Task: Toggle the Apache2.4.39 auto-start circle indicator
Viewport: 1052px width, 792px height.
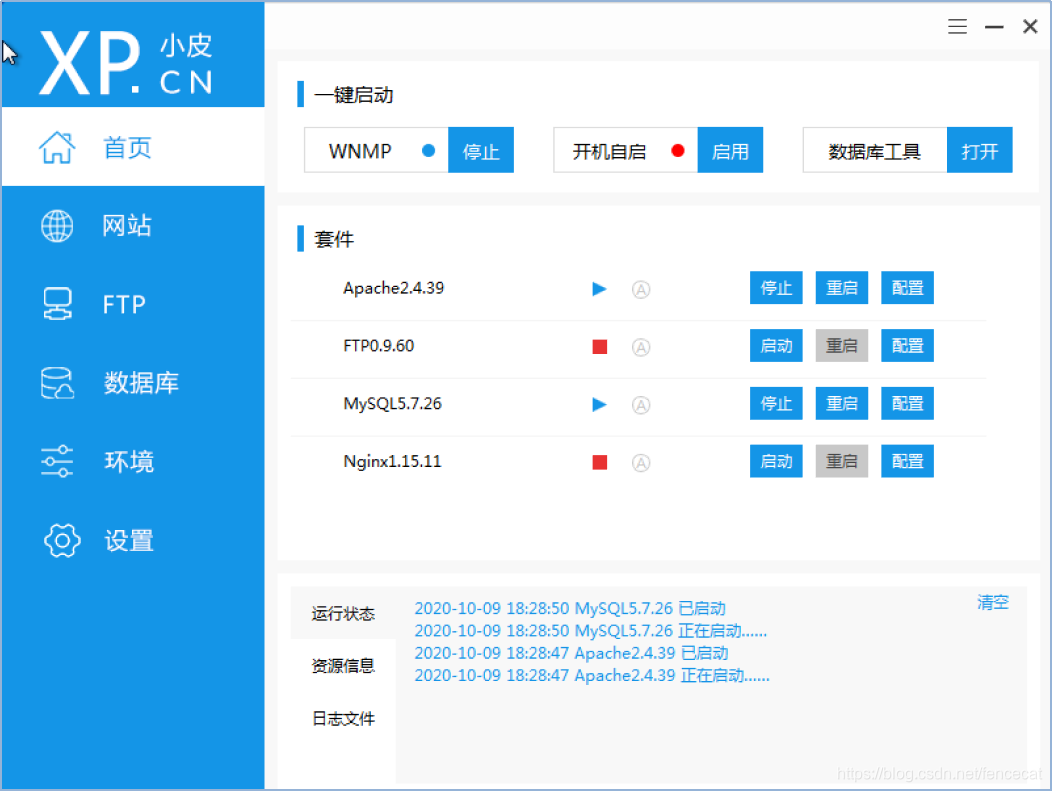Action: (640, 289)
